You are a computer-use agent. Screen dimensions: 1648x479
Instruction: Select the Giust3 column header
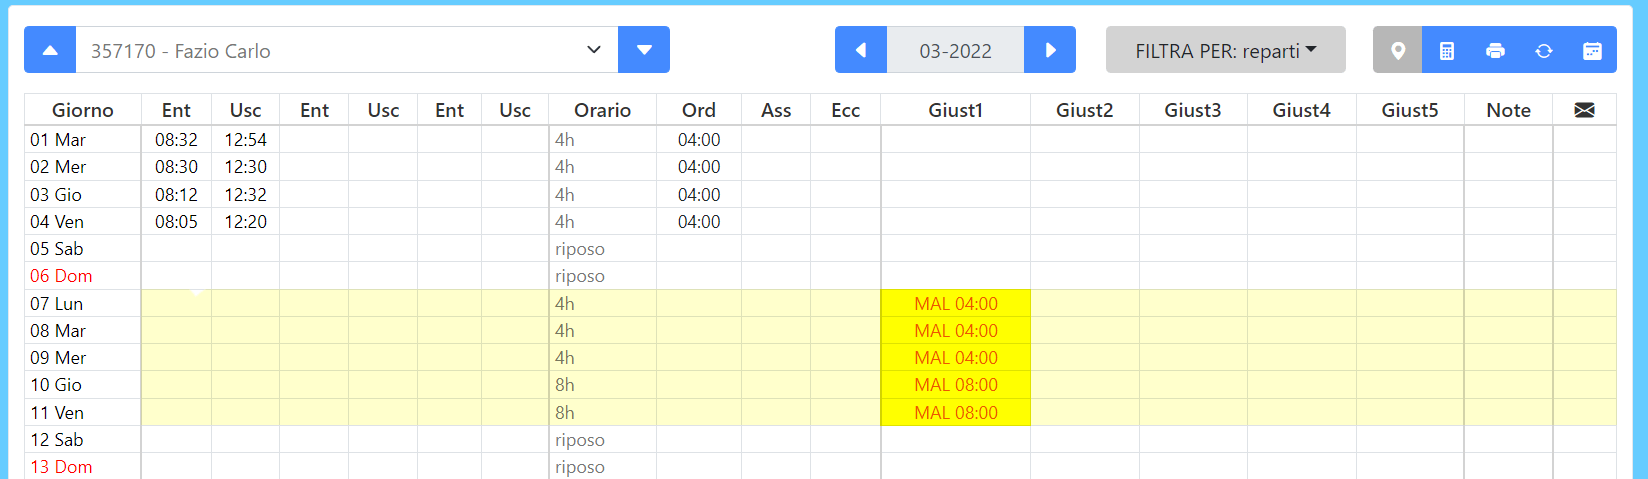(x=1193, y=110)
